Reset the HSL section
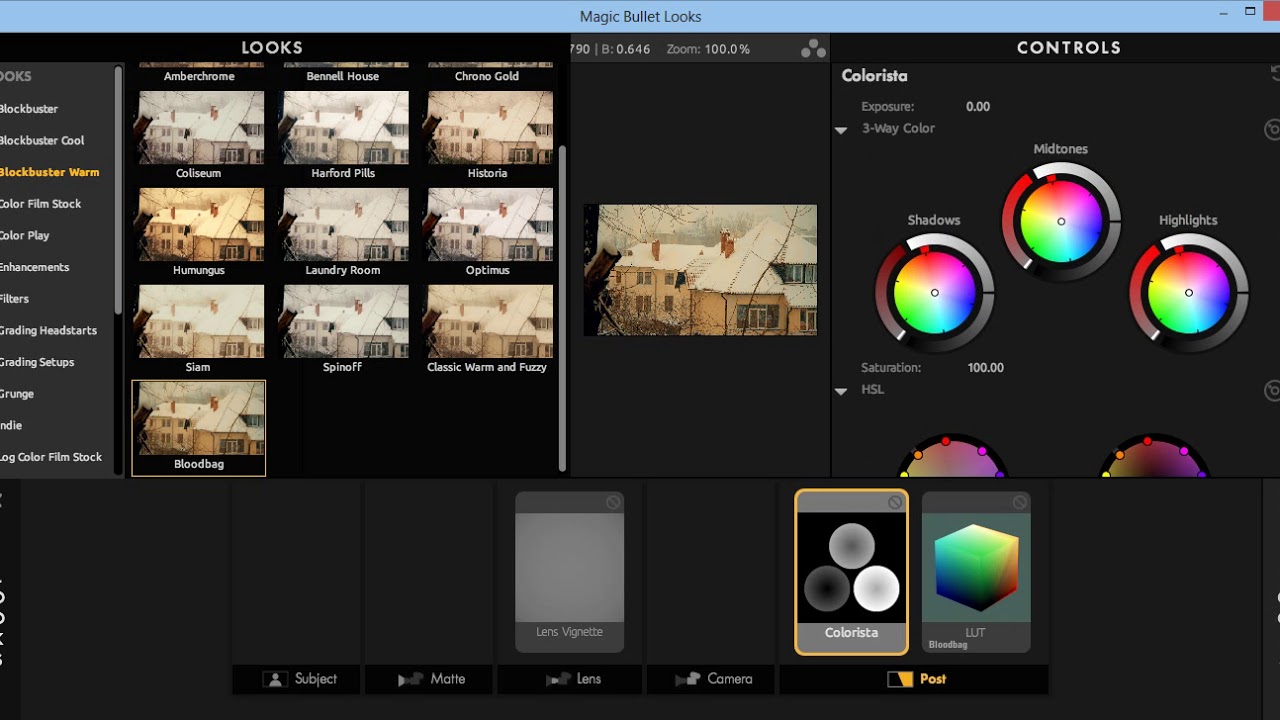The image size is (1280, 720). click(1272, 390)
